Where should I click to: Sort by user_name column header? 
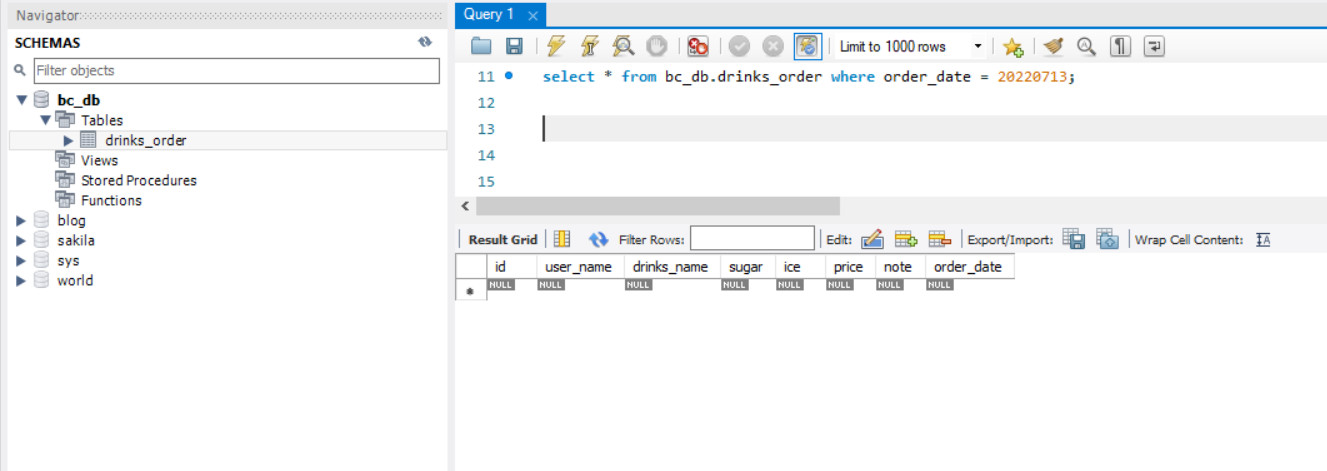pyautogui.click(x=580, y=267)
